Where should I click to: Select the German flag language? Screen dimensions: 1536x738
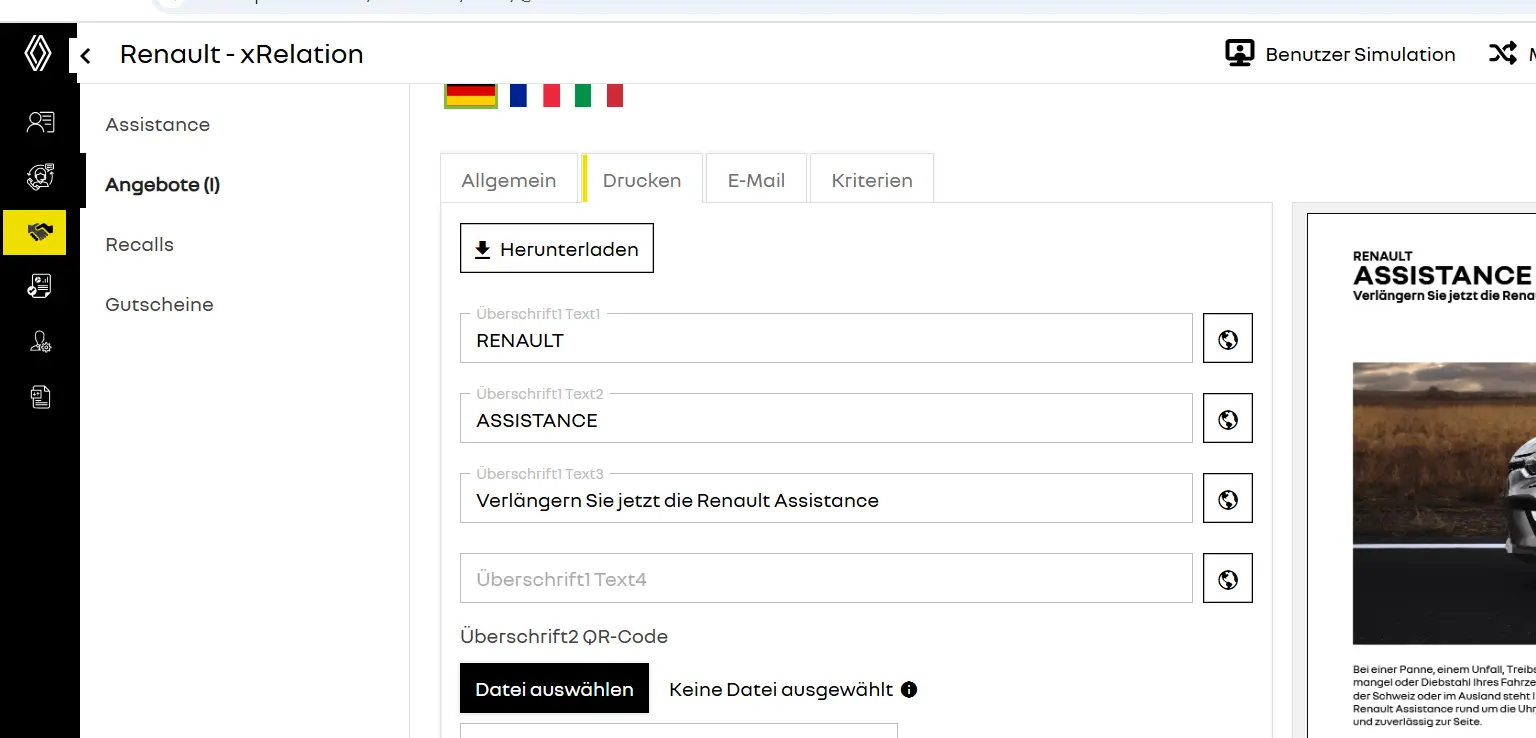tap(471, 94)
